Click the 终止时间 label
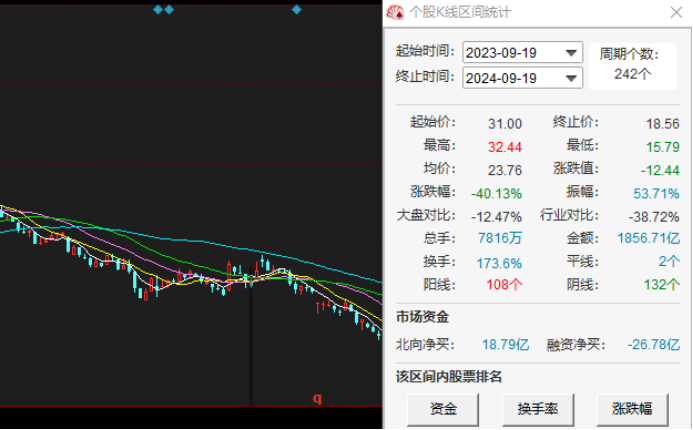Image resolution: width=693 pixels, height=430 pixels. tap(425, 76)
